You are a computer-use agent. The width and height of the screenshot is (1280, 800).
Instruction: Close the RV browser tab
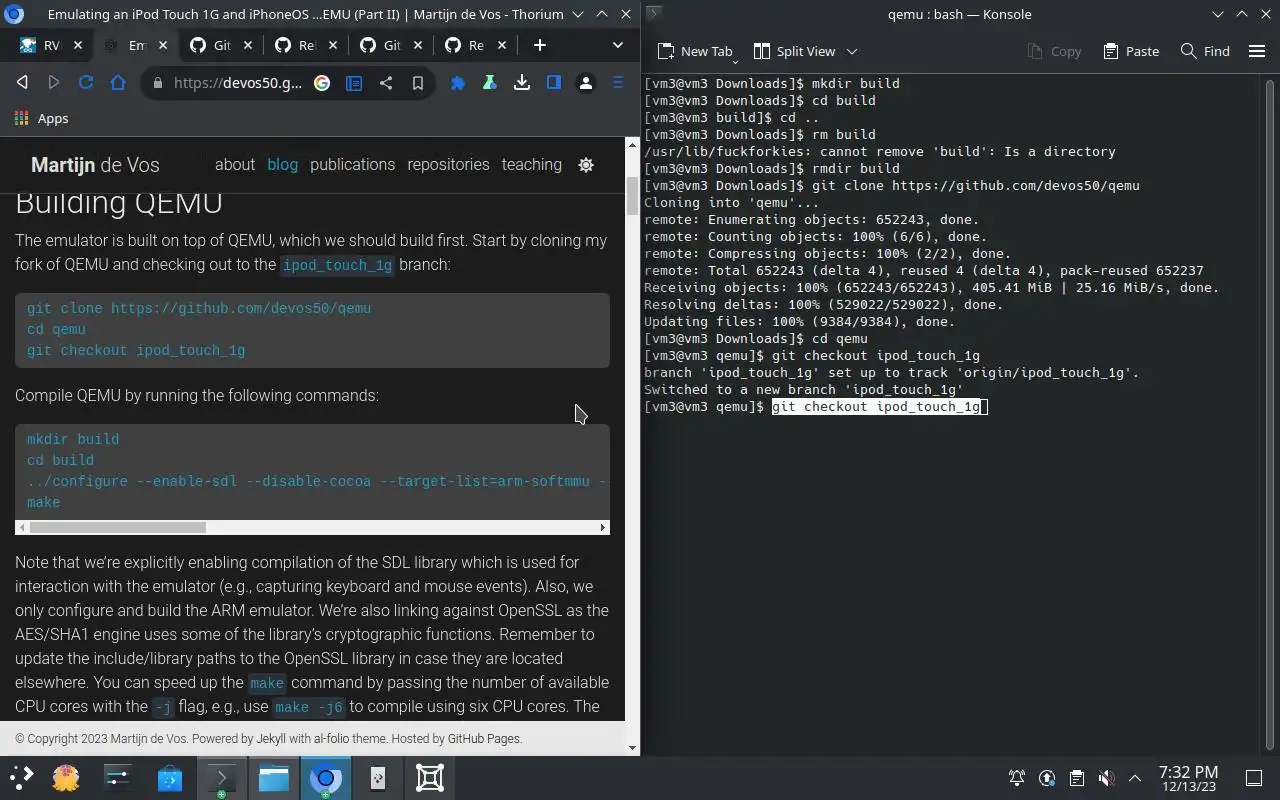tap(77, 45)
